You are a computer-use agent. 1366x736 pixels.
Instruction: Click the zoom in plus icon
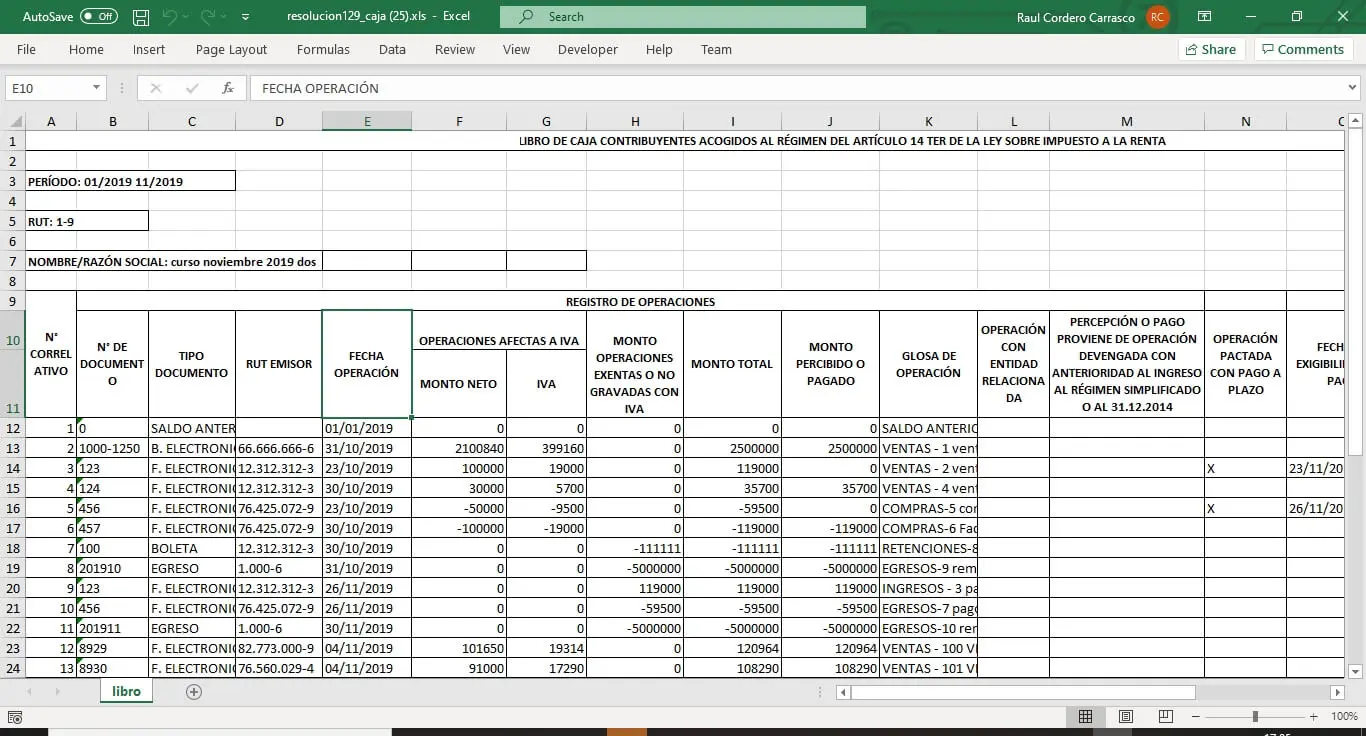(1313, 717)
